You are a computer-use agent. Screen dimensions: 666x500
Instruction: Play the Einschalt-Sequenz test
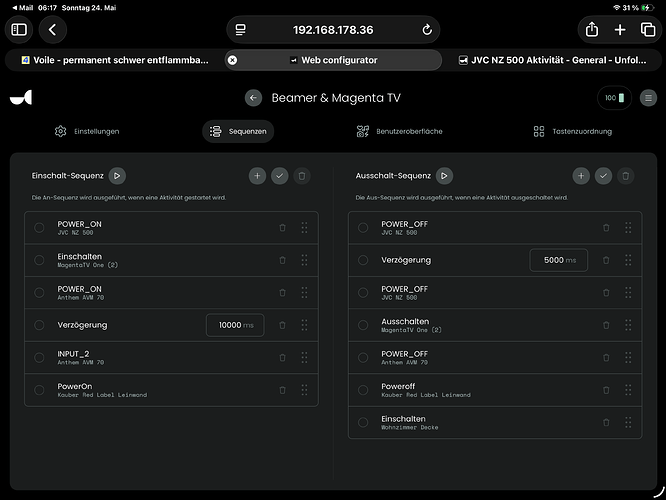[117, 176]
